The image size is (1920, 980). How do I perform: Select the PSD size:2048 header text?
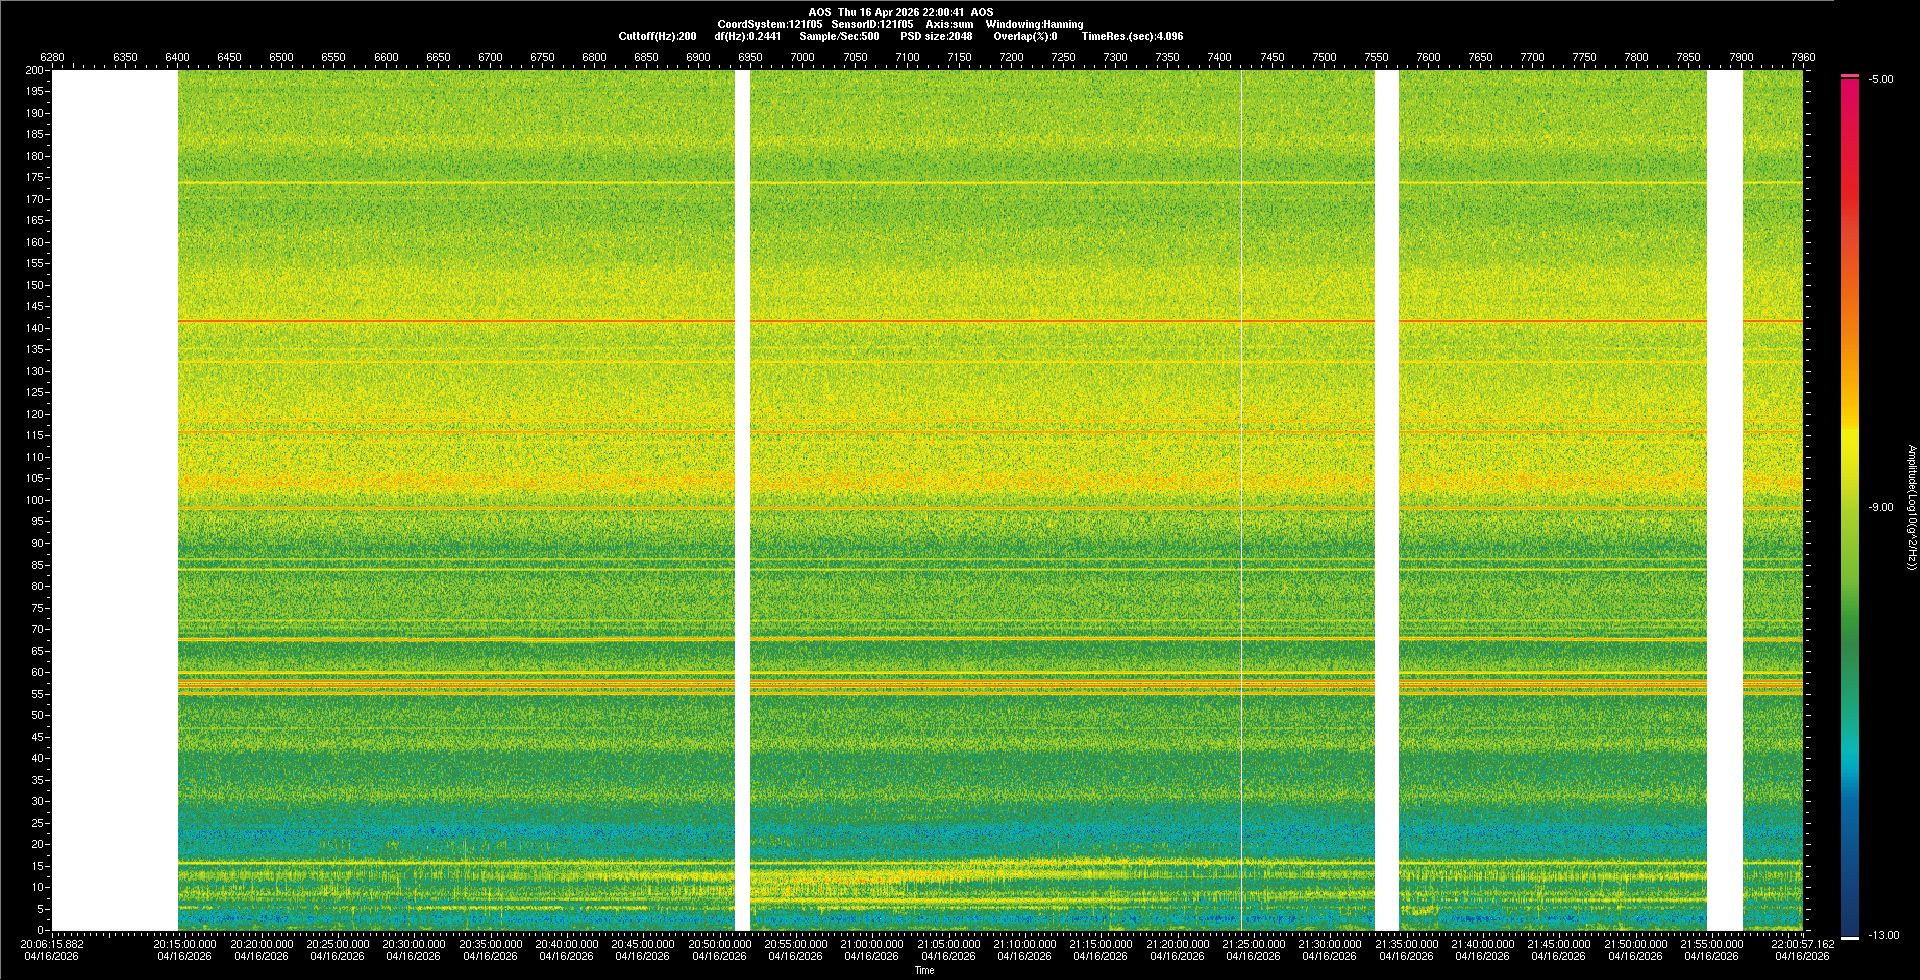click(x=936, y=36)
